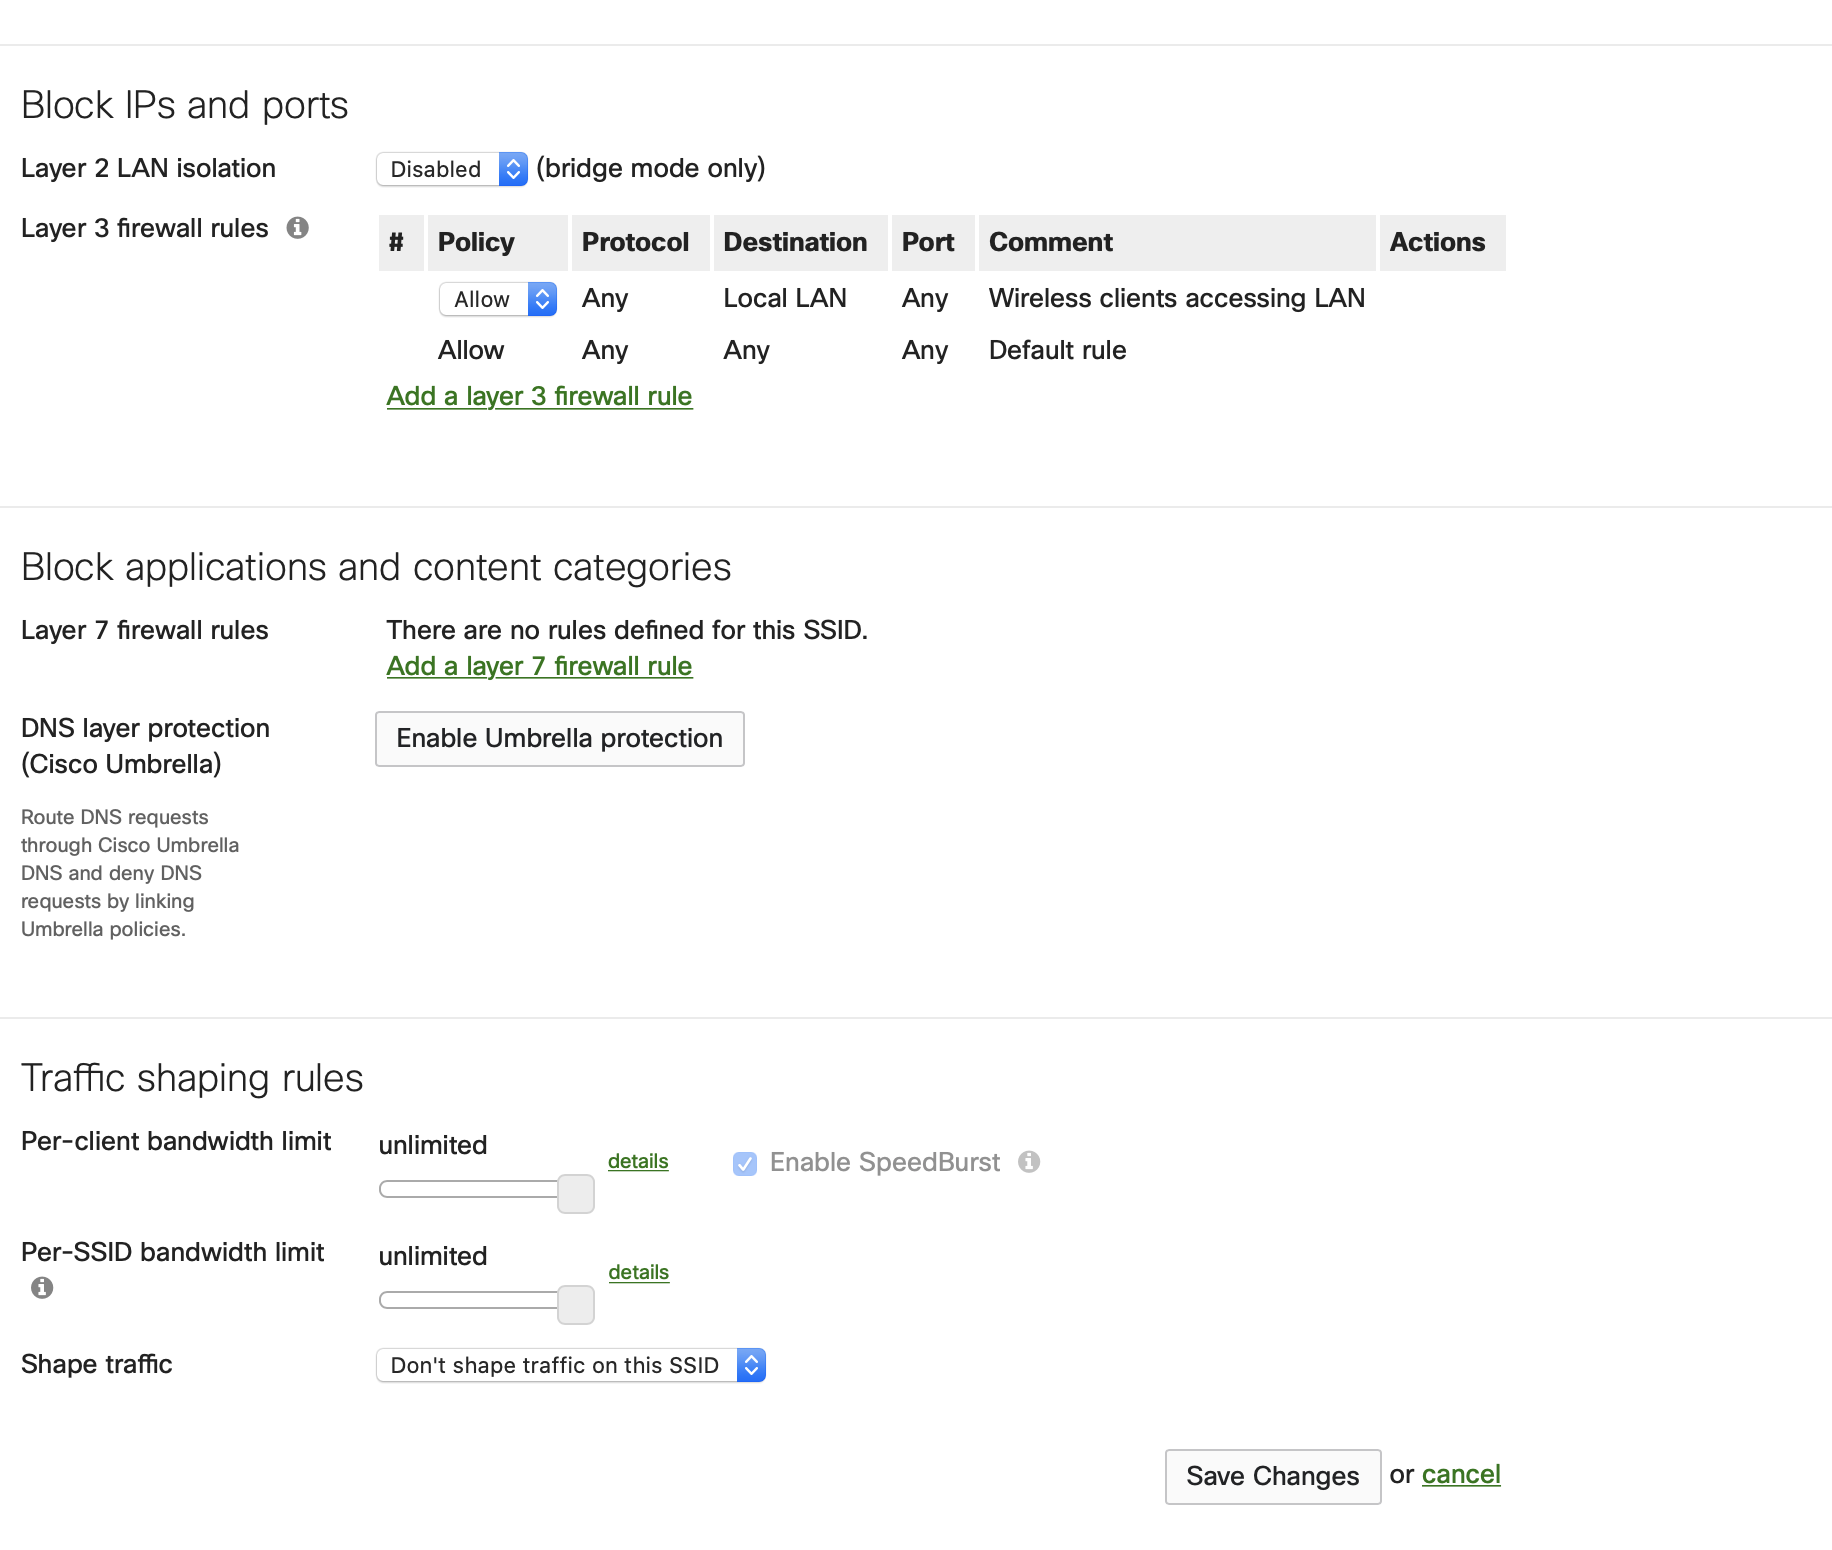Click Add a layer 7 firewall rule
Viewport: 1832px width, 1550px height.
coord(539,666)
